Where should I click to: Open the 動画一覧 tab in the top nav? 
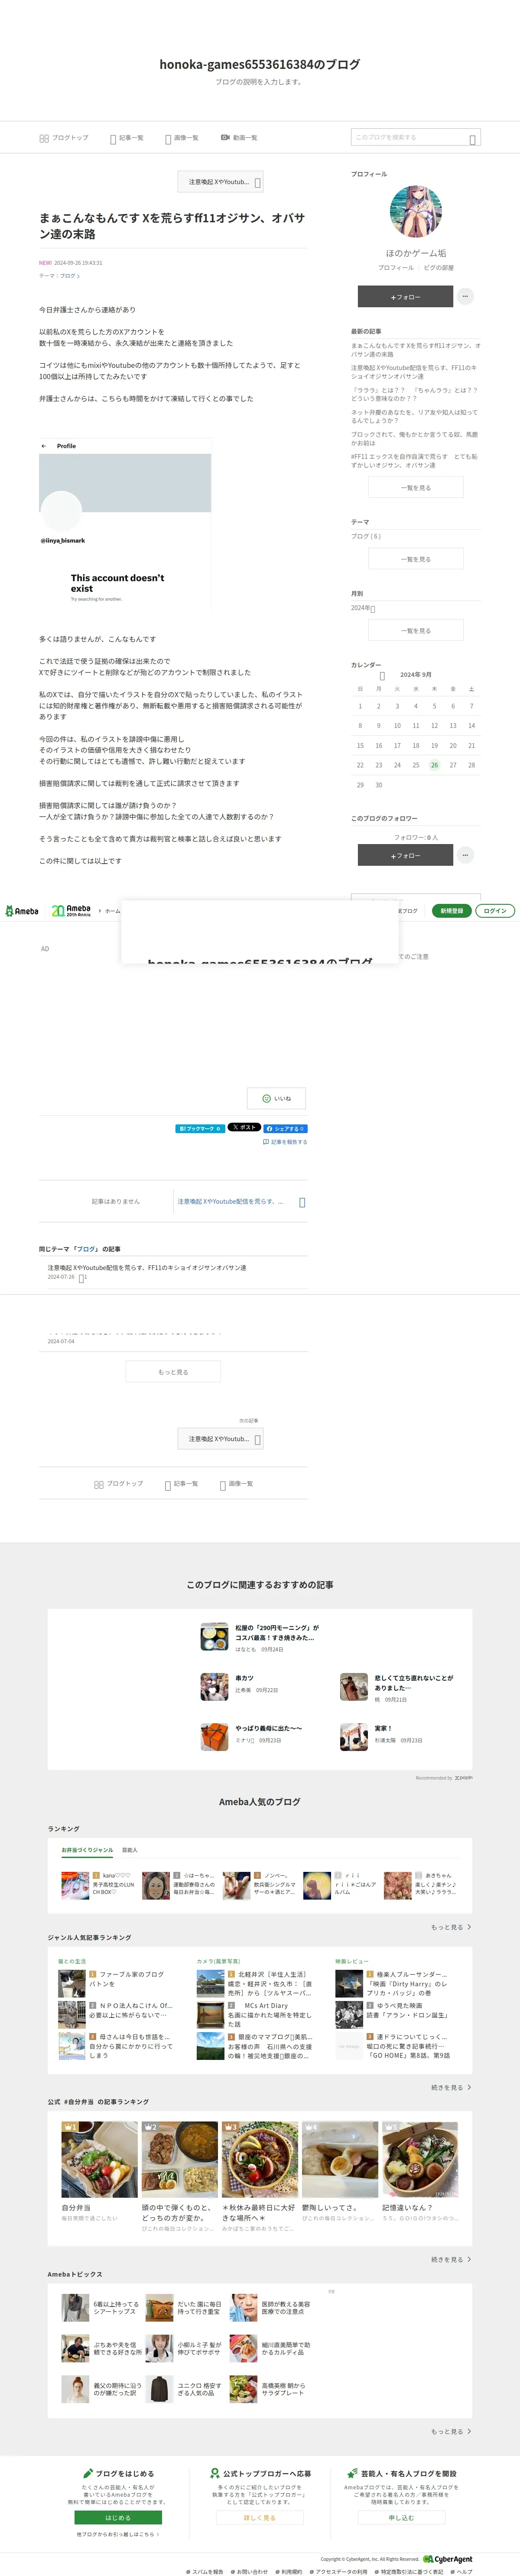[x=239, y=138]
